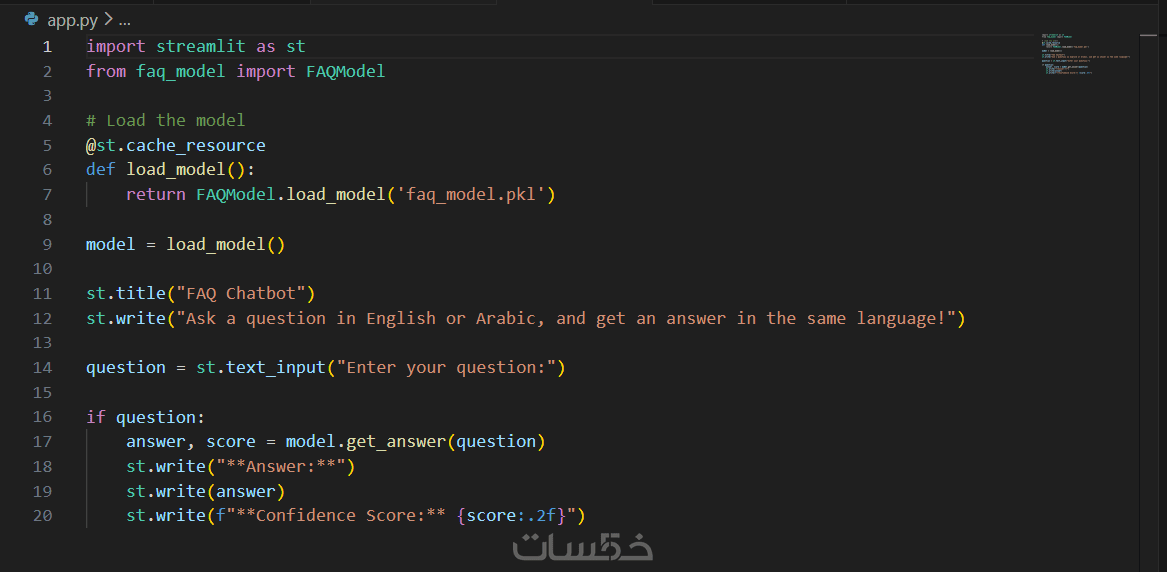Place cursor on the FAQModel import name
The height and width of the screenshot is (572, 1167).
[345, 72]
